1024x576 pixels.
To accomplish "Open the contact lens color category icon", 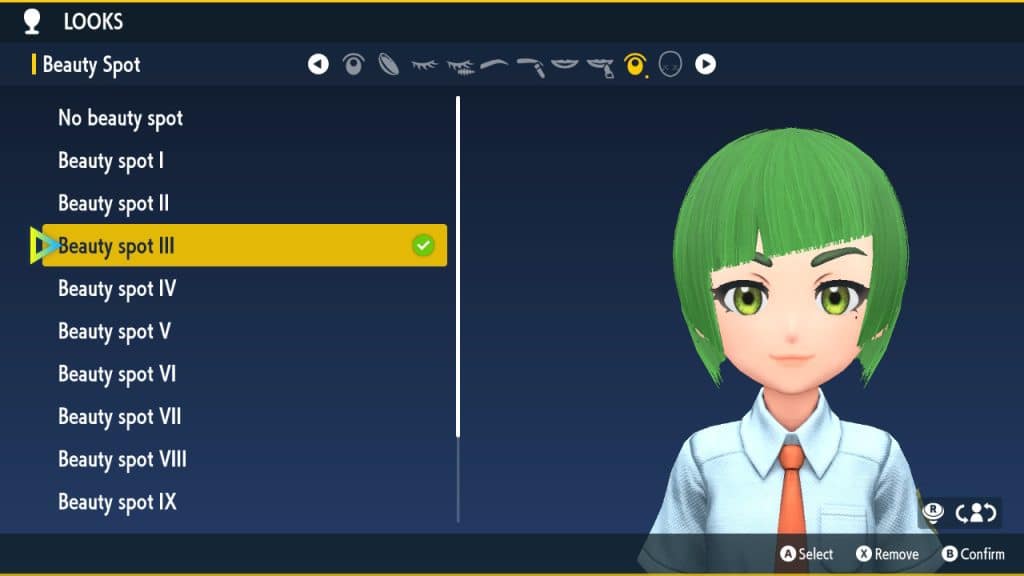I will click(x=389, y=64).
